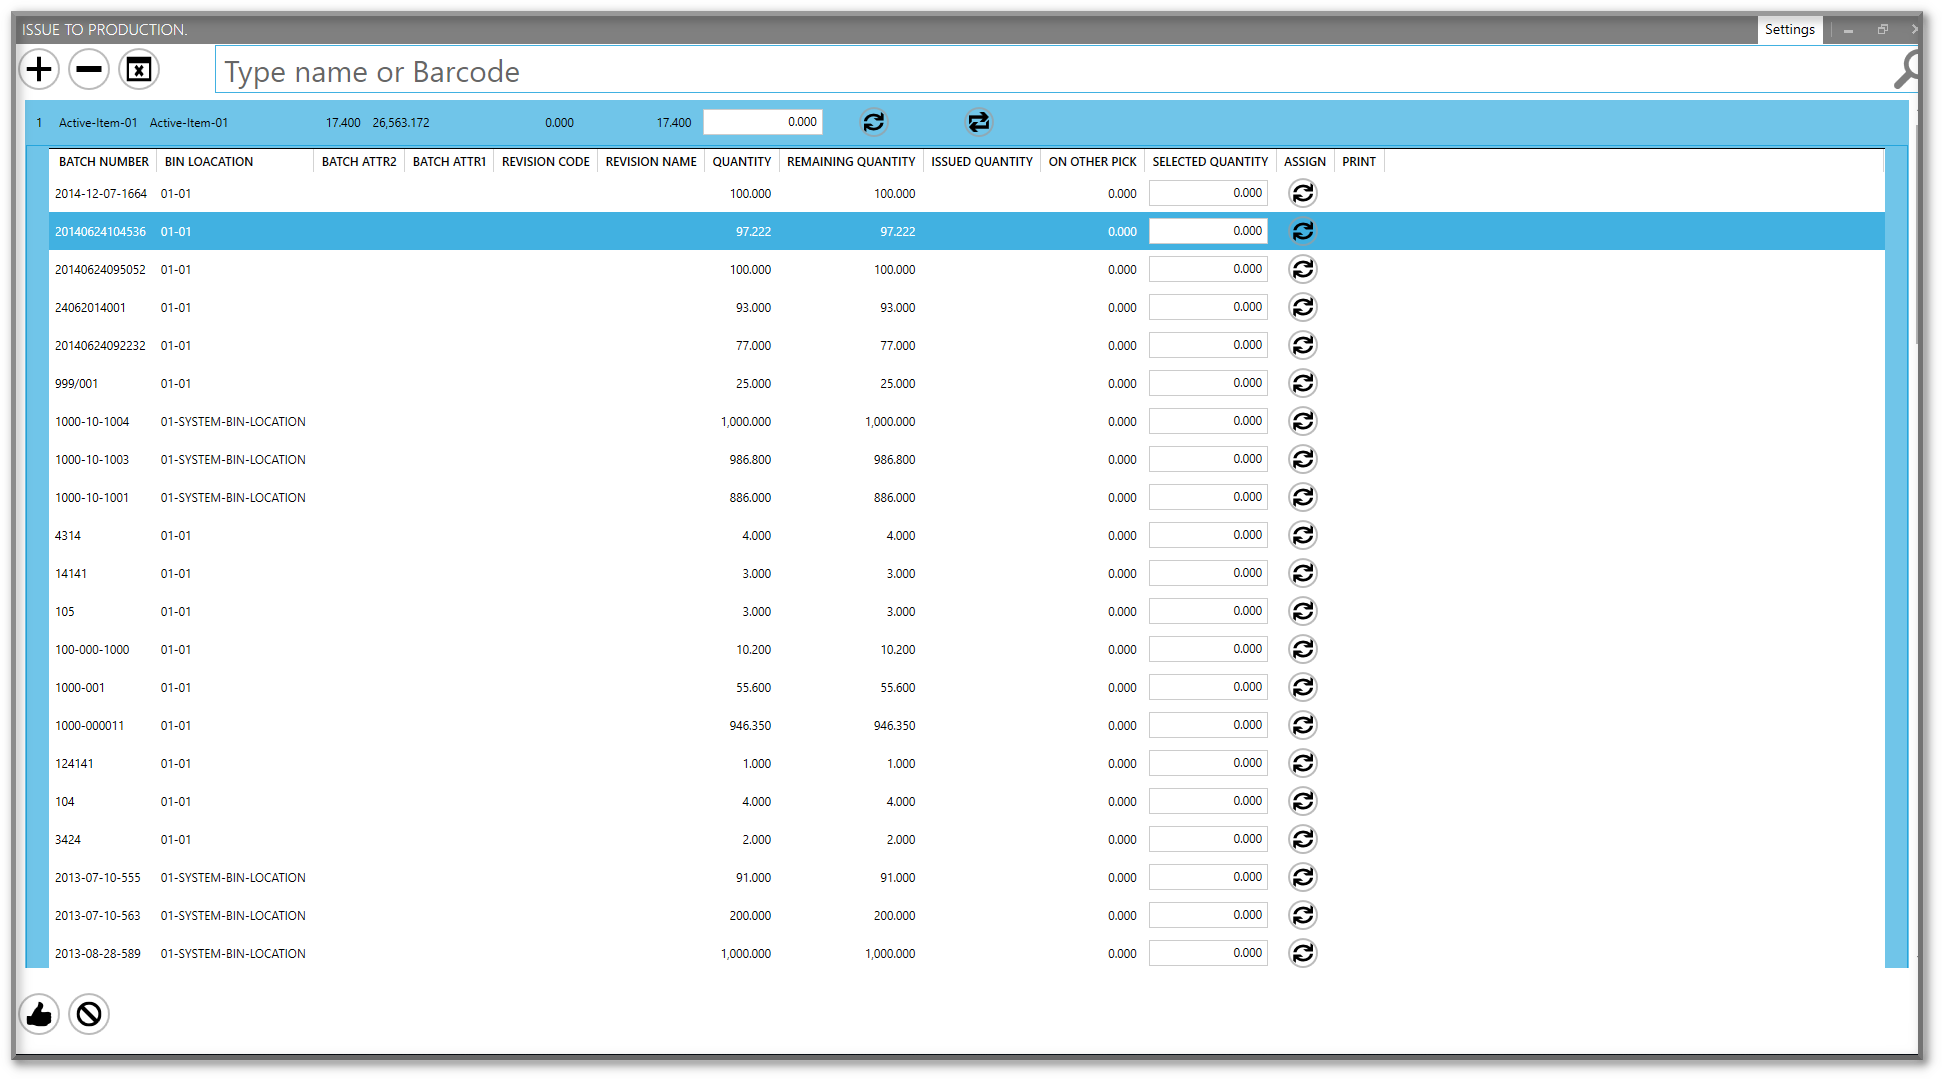Click selected quantity field for batch 999/001
The width and height of the screenshot is (1942, 1079).
coord(1208,383)
